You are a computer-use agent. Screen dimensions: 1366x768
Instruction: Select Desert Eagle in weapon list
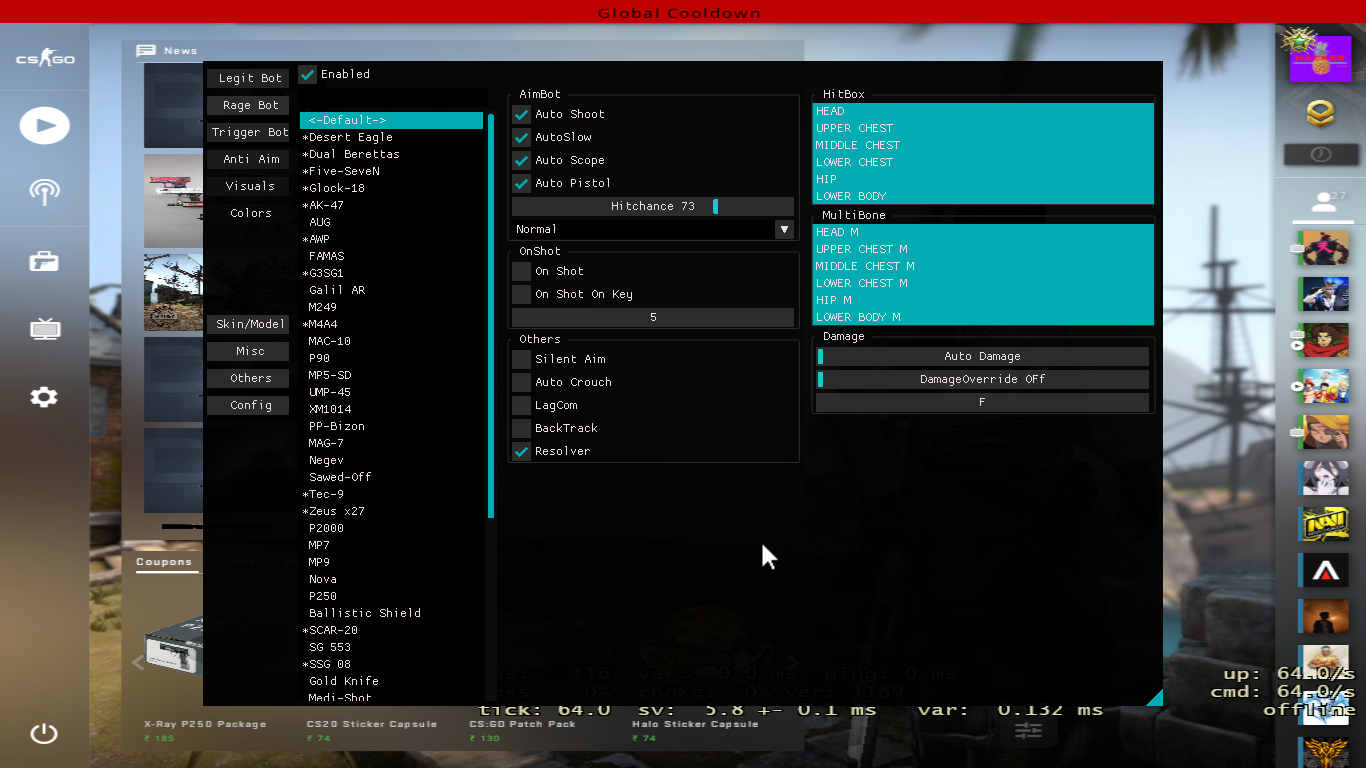(x=391, y=137)
